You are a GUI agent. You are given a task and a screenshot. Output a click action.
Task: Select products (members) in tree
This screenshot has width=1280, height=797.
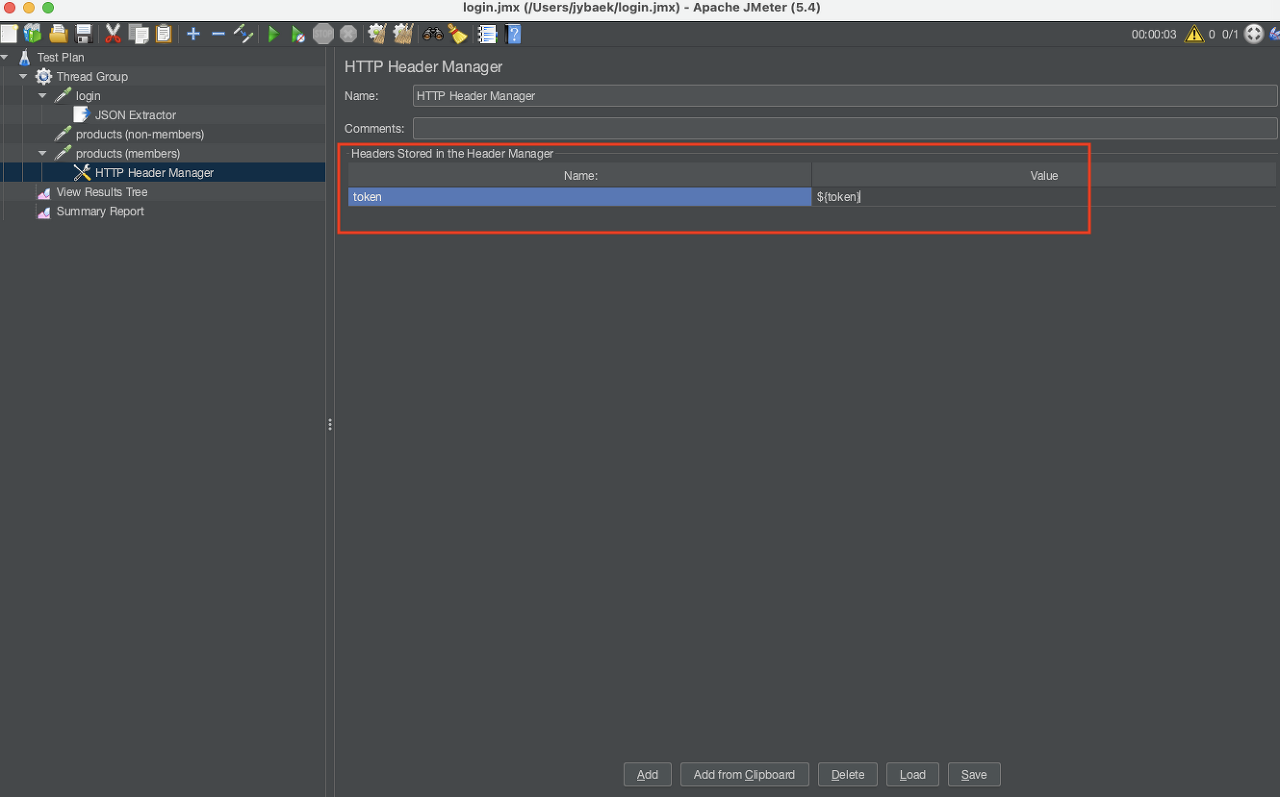coord(128,153)
